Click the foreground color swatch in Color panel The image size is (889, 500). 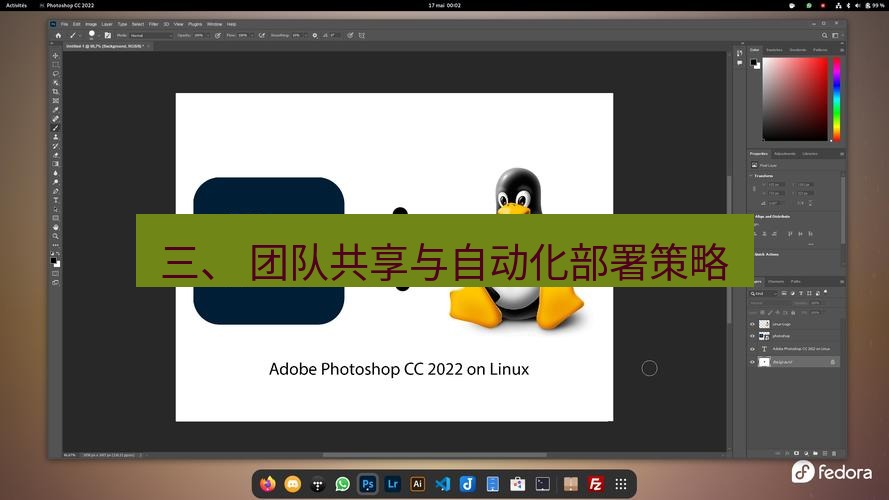(x=753, y=62)
